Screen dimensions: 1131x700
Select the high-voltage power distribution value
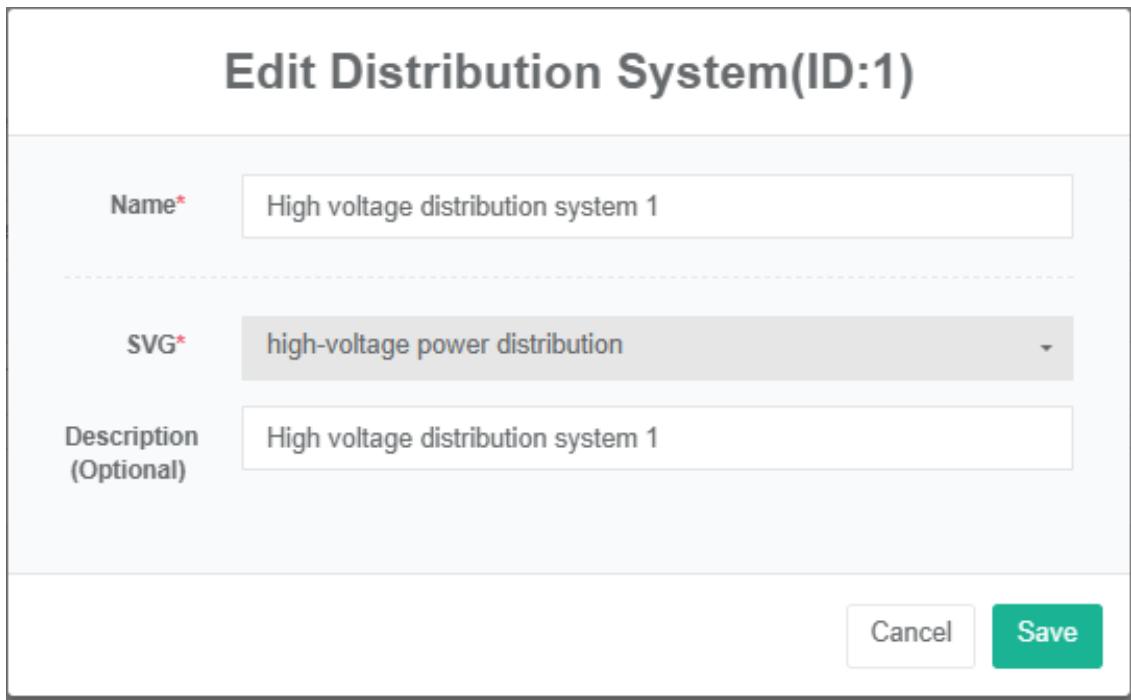(445, 346)
